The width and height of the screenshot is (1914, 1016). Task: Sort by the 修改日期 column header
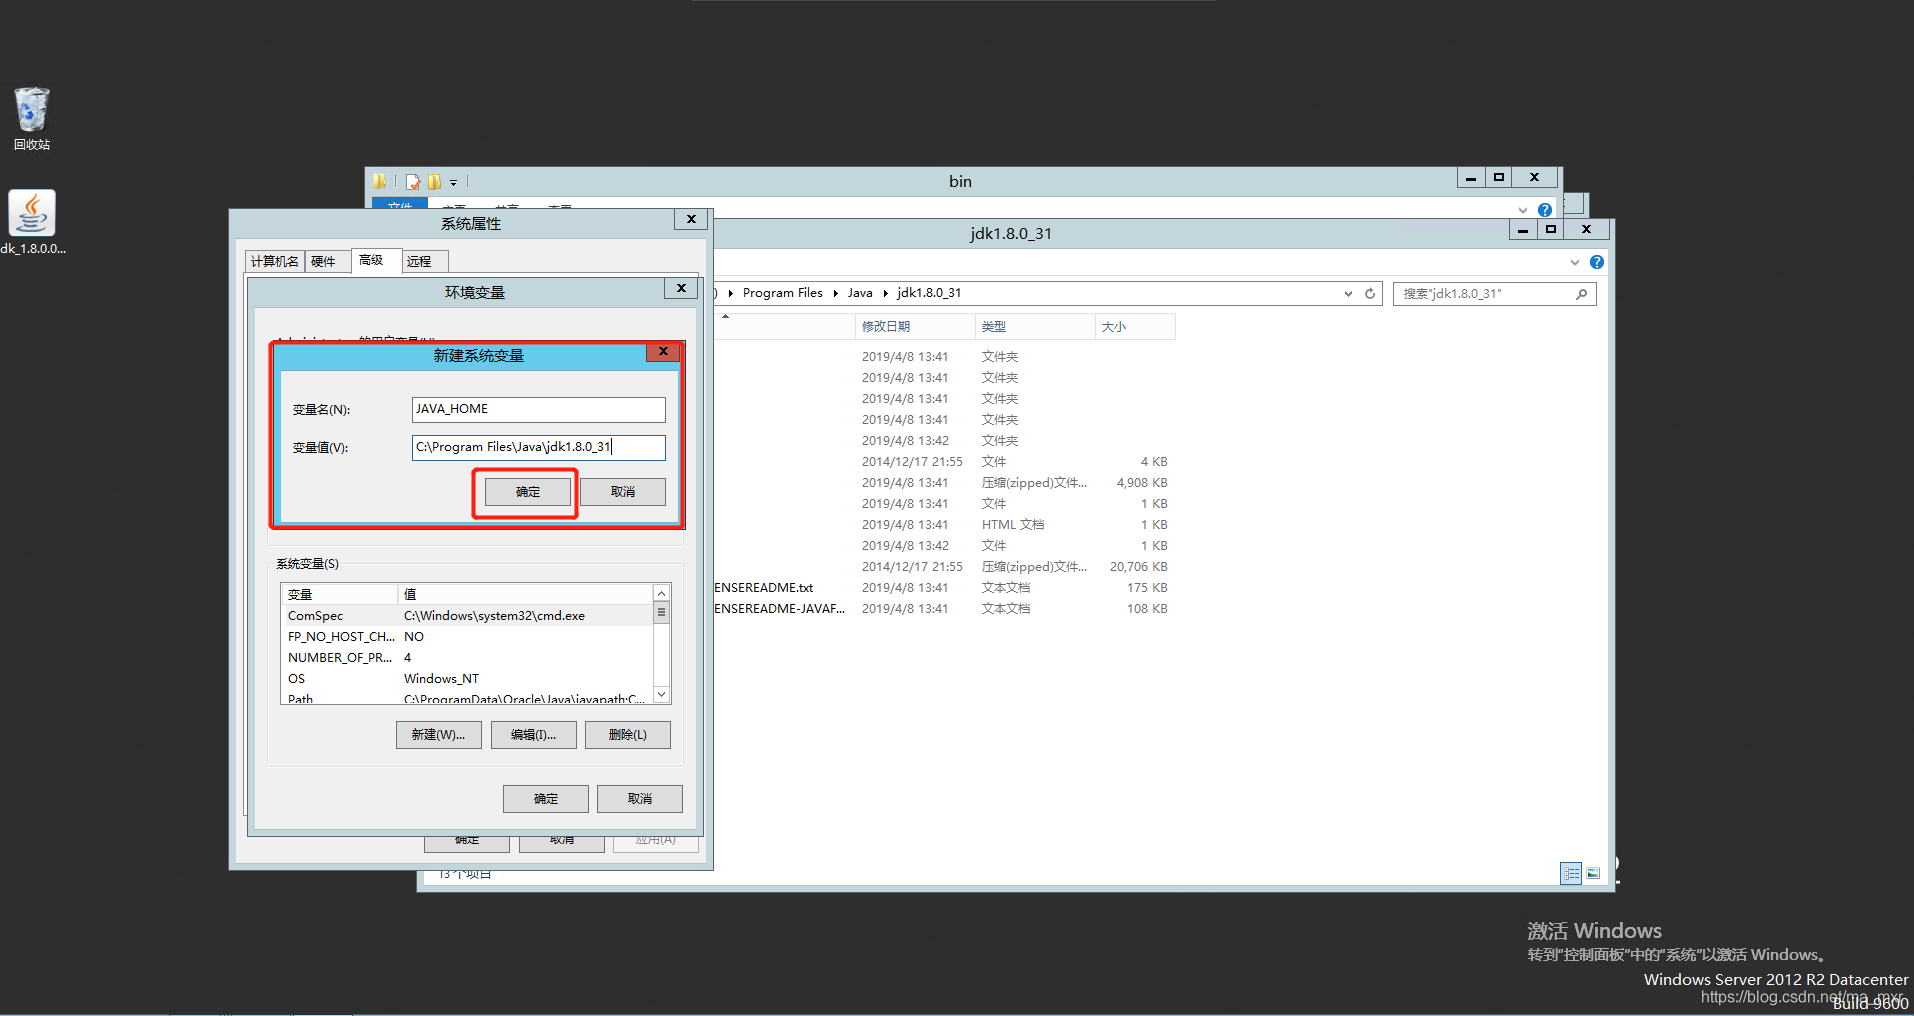click(915, 327)
